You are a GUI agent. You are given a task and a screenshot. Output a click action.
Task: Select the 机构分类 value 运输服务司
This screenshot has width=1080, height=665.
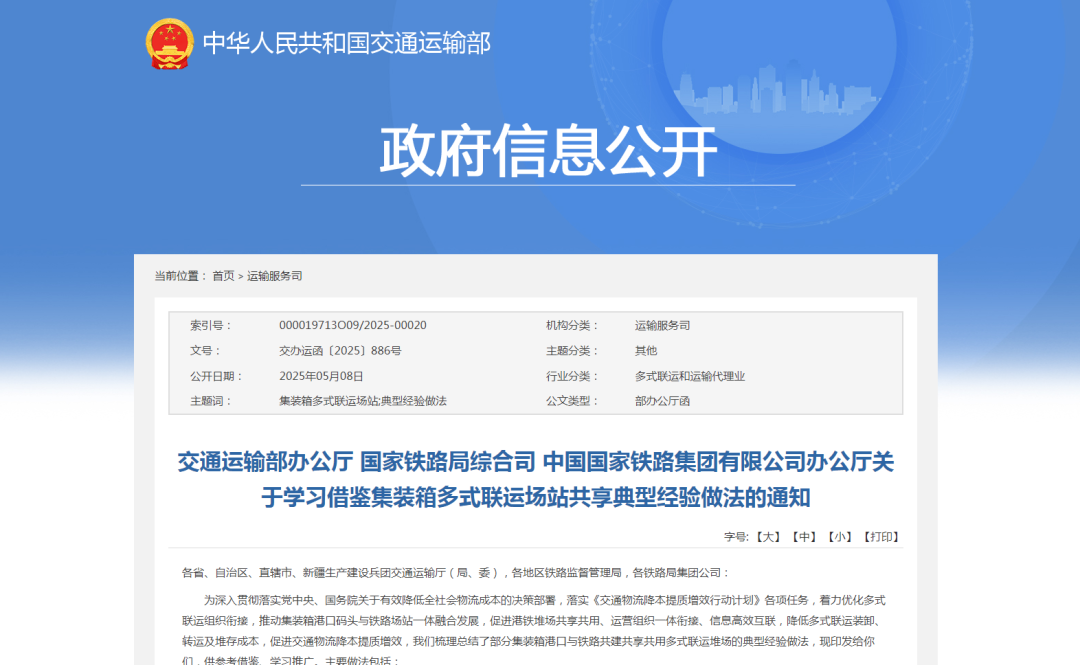pyautogui.click(x=662, y=325)
